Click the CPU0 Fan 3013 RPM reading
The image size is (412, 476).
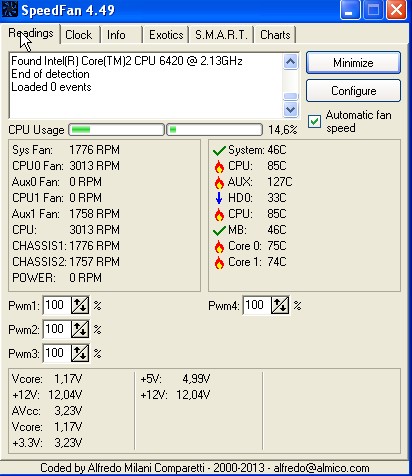coord(66,166)
